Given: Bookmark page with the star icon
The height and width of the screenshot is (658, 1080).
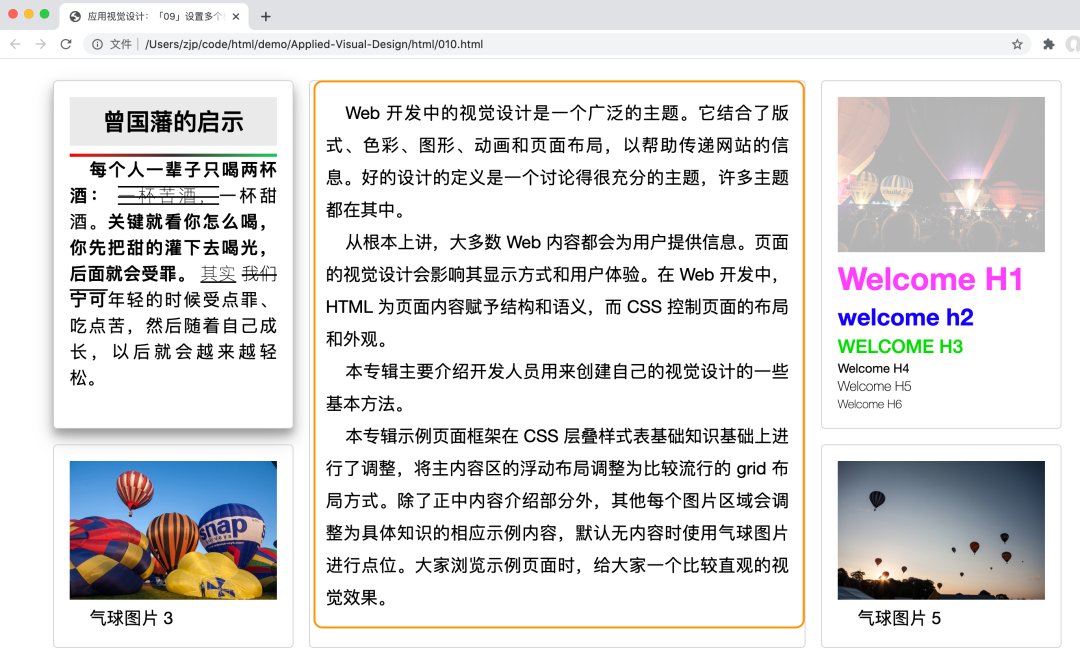Looking at the screenshot, I should [1017, 44].
